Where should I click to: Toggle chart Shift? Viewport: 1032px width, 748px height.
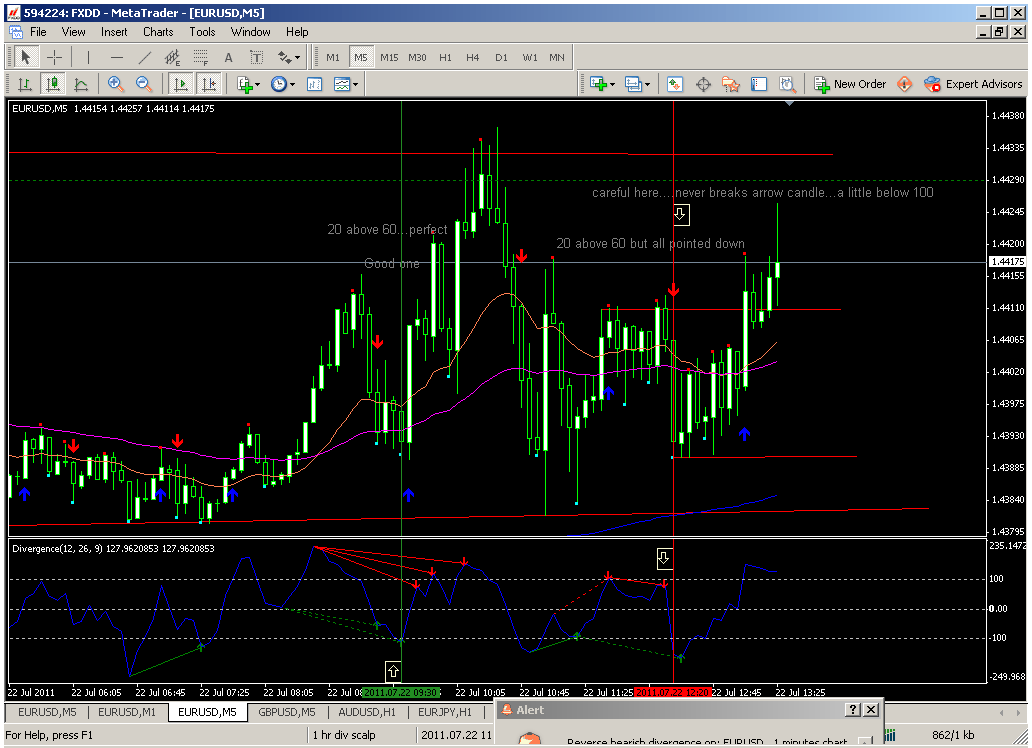[x=208, y=84]
